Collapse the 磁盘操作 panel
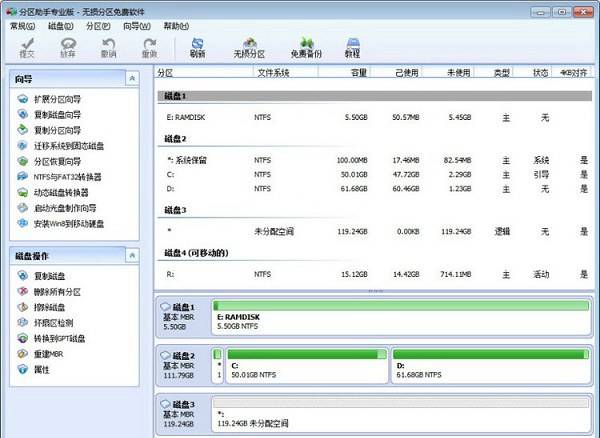Screen dimensions: 600x438 (132, 254)
